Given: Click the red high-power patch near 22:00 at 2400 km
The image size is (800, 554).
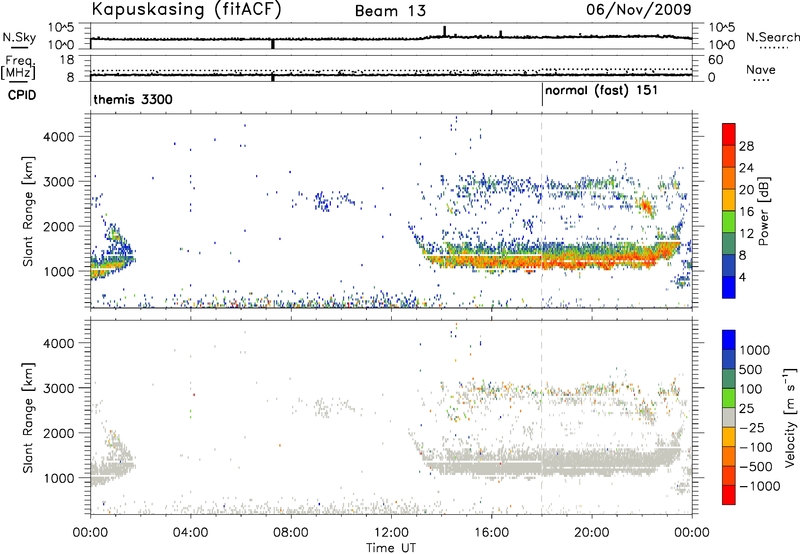Looking at the screenshot, I should tap(646, 207).
